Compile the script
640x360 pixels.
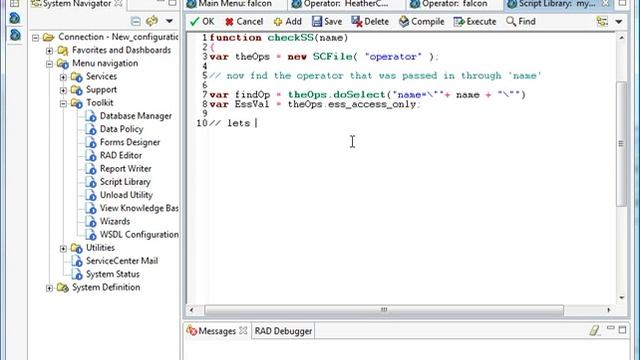(422, 21)
